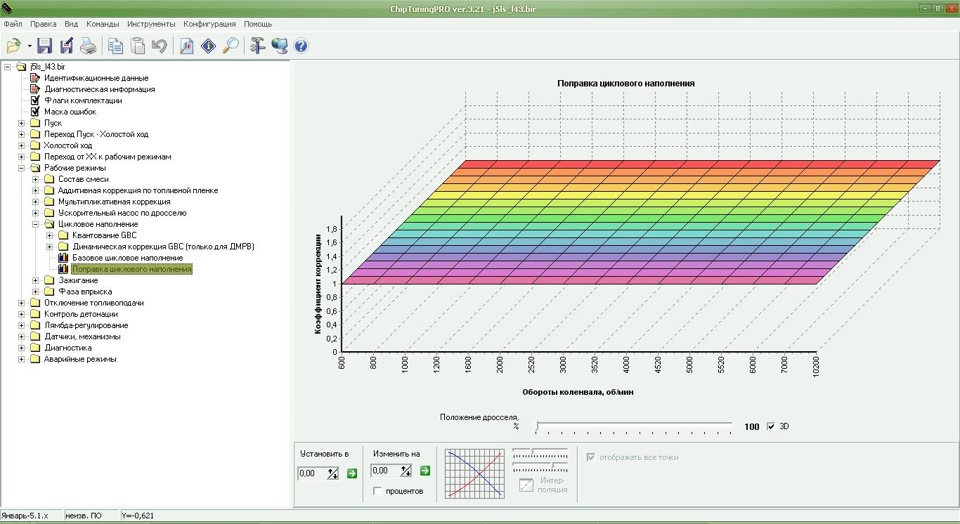Viewport: 960px width, 524px height.
Task: Expand the Лямбда-регулирование node
Action: (x=21, y=325)
